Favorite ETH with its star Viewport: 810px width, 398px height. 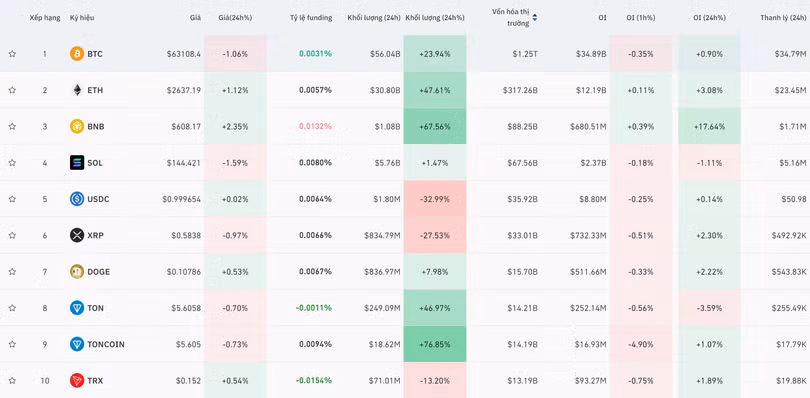pyautogui.click(x=12, y=90)
